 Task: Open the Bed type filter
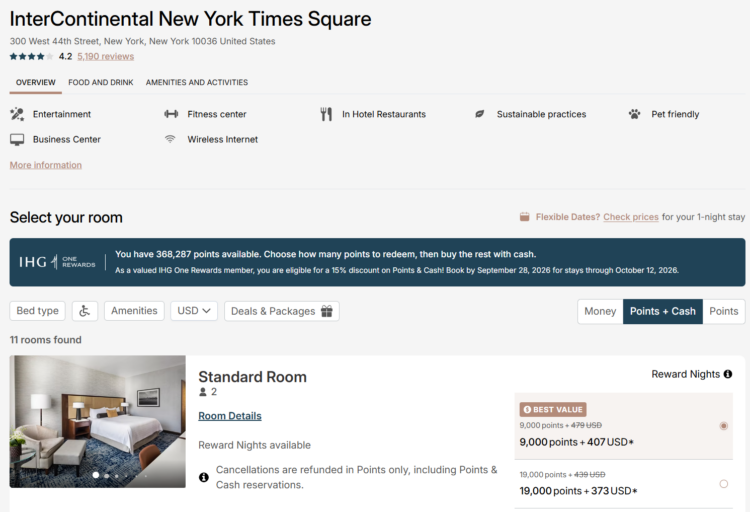tap(37, 311)
